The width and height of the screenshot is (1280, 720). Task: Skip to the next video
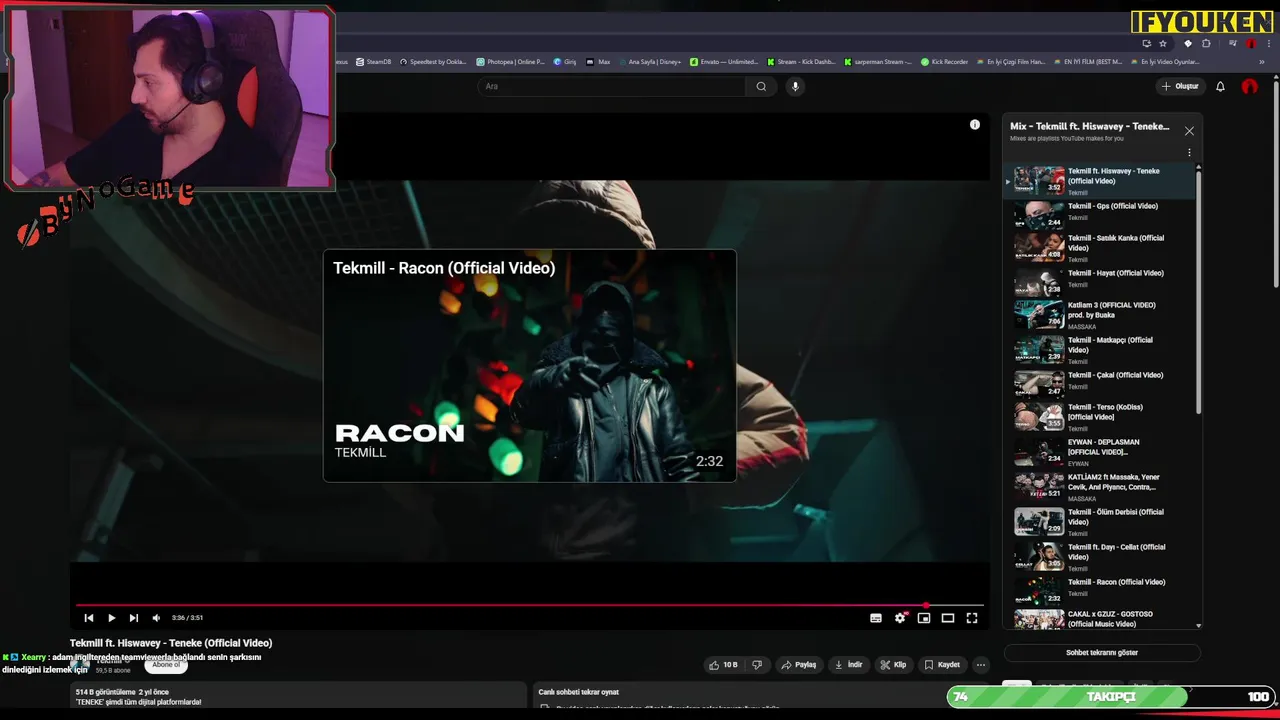click(133, 618)
